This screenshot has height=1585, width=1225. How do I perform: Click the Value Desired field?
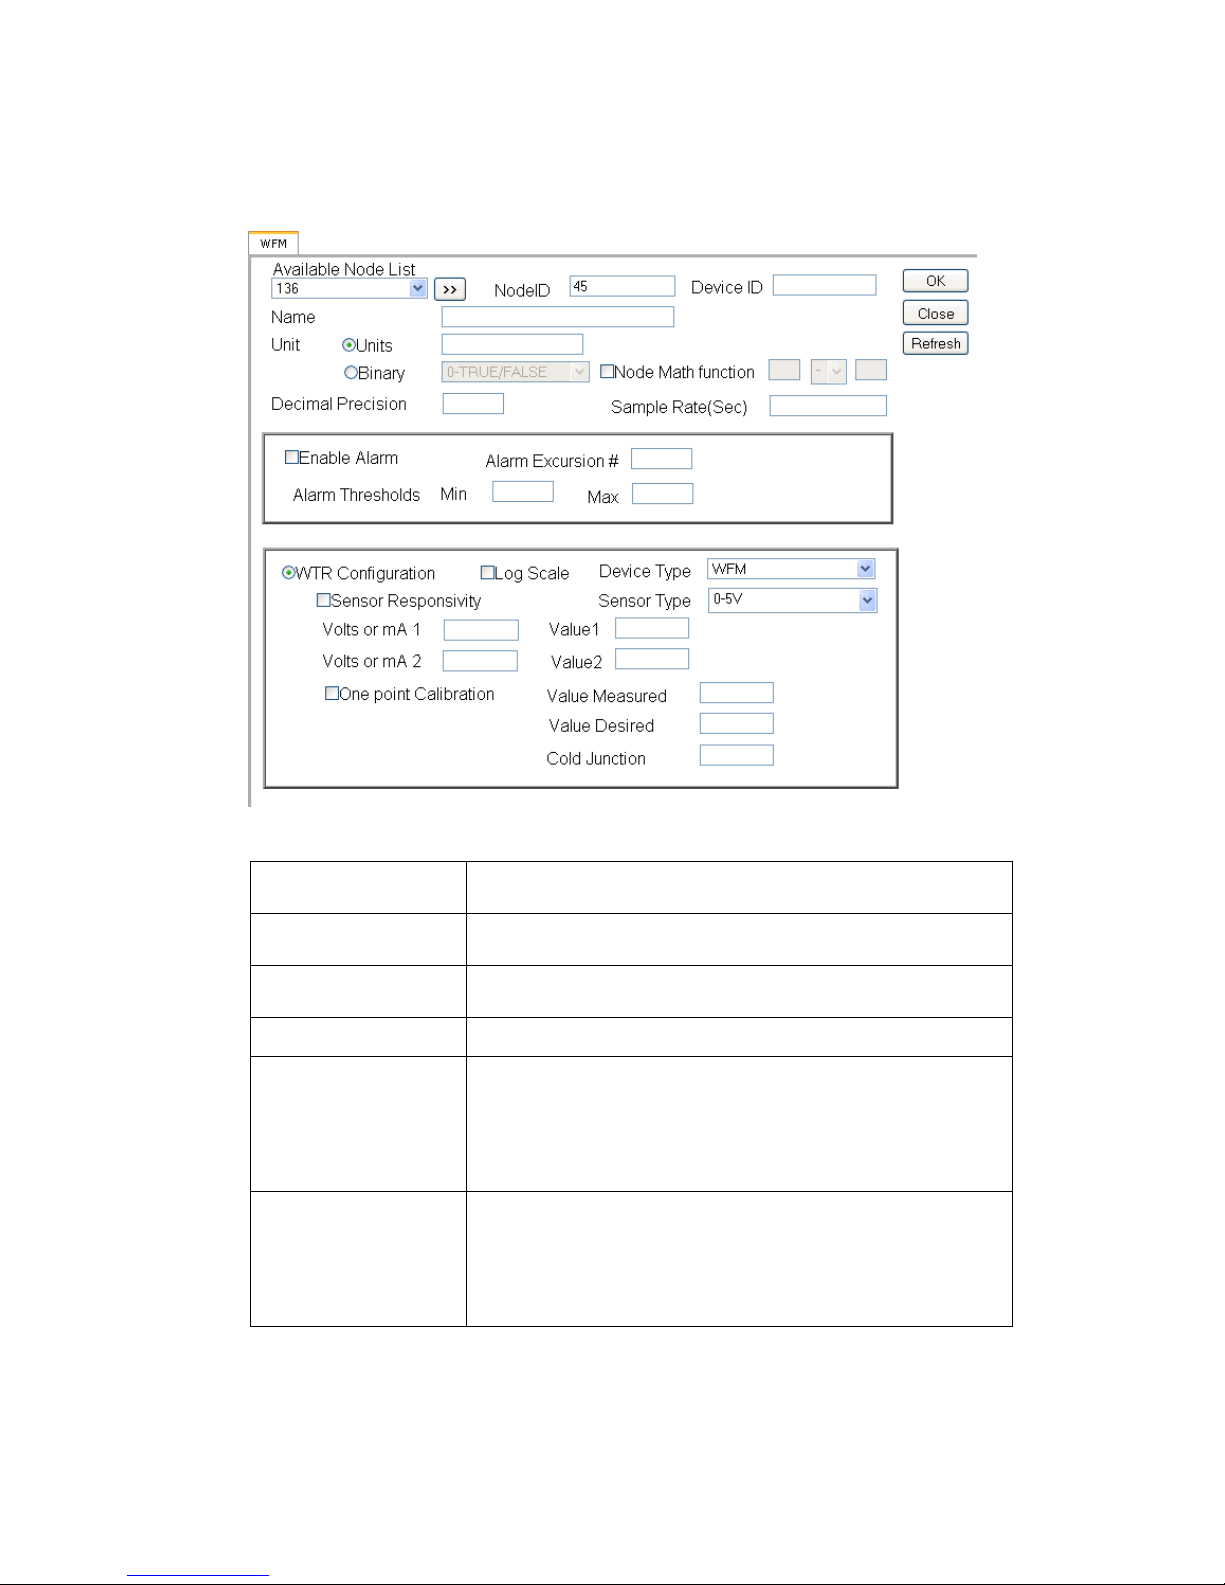[x=737, y=723]
